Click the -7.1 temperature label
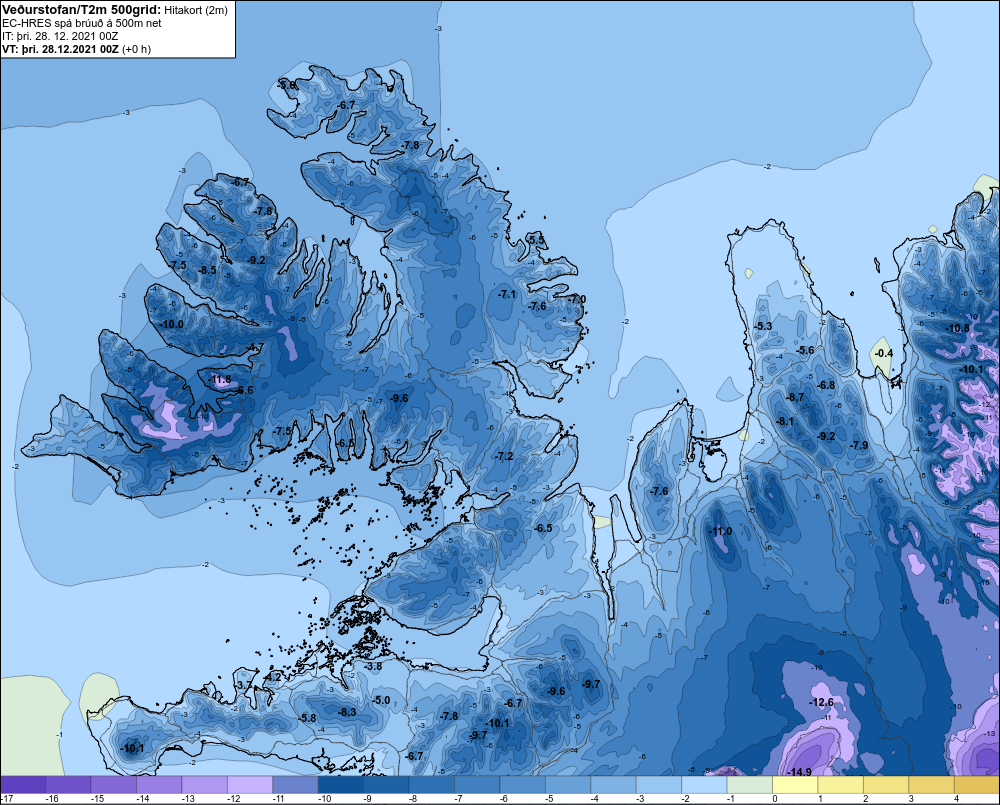Screen dimensions: 1000x805 (507, 294)
